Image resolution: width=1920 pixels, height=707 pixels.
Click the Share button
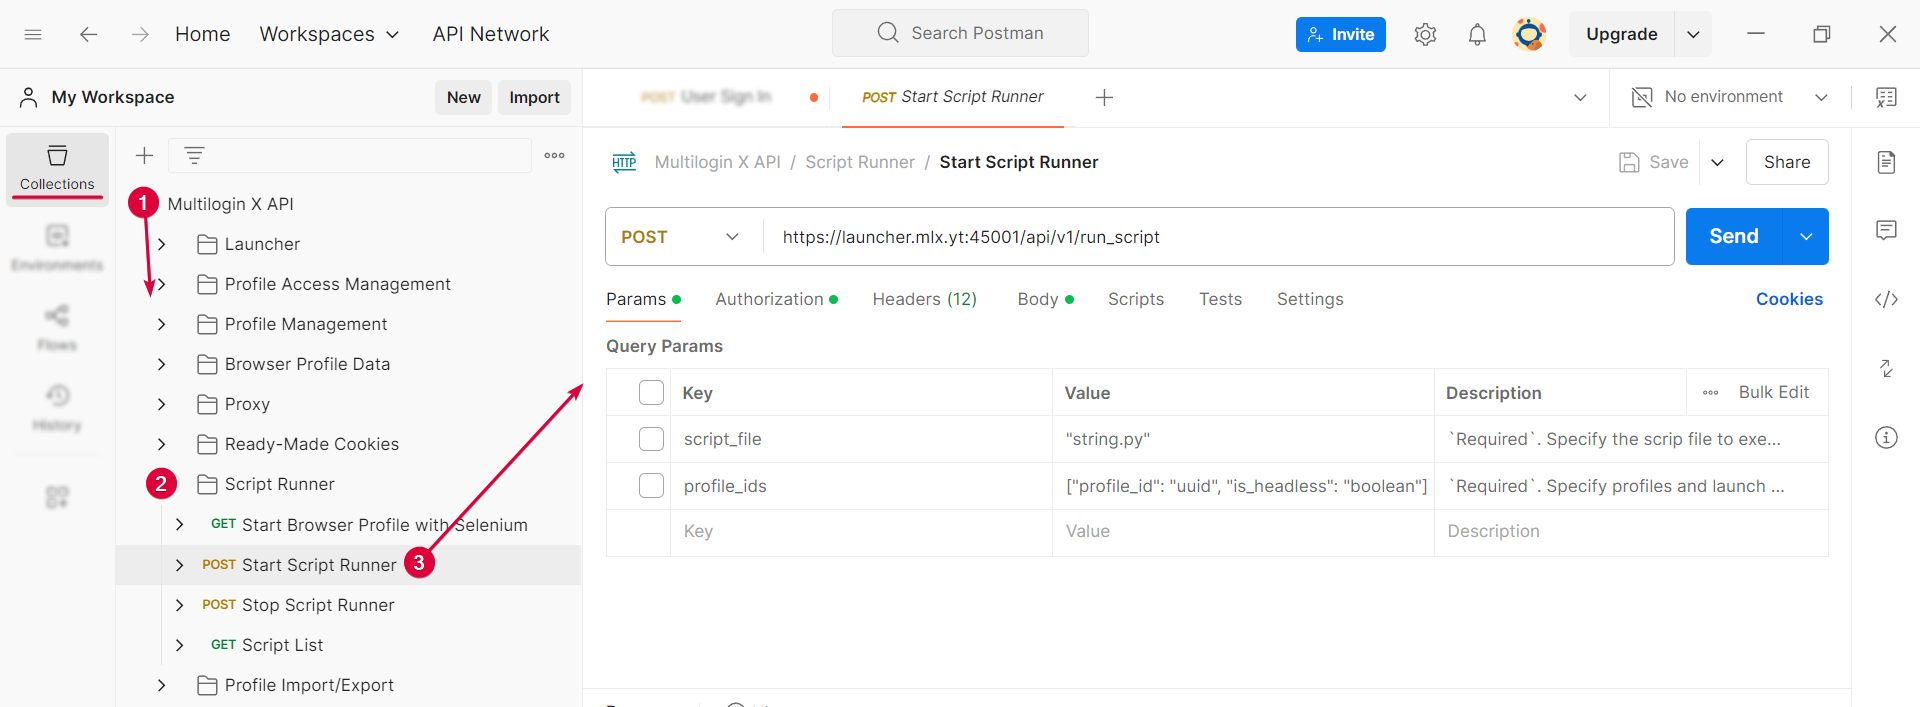tap(1787, 162)
